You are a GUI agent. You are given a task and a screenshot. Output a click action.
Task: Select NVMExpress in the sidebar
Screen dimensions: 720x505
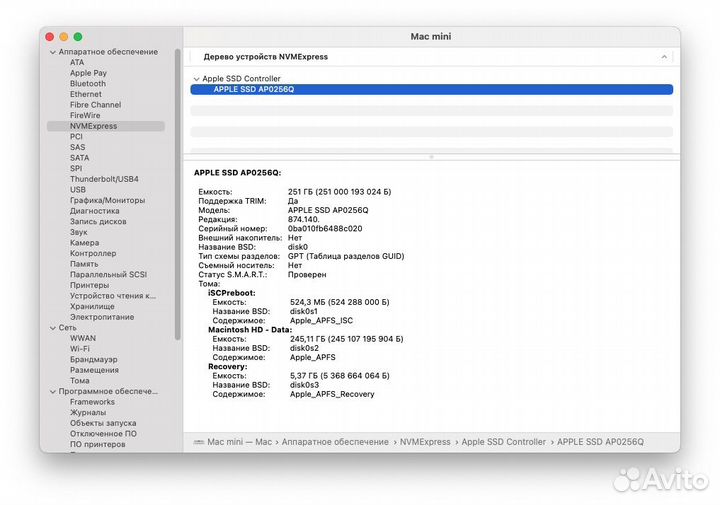(x=106, y=126)
